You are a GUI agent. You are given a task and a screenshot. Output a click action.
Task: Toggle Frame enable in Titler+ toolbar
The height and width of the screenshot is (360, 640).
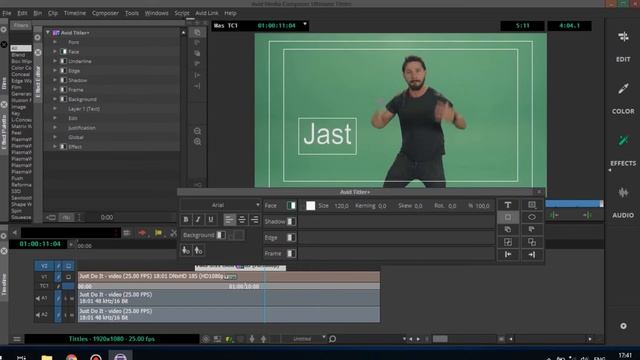[291, 253]
